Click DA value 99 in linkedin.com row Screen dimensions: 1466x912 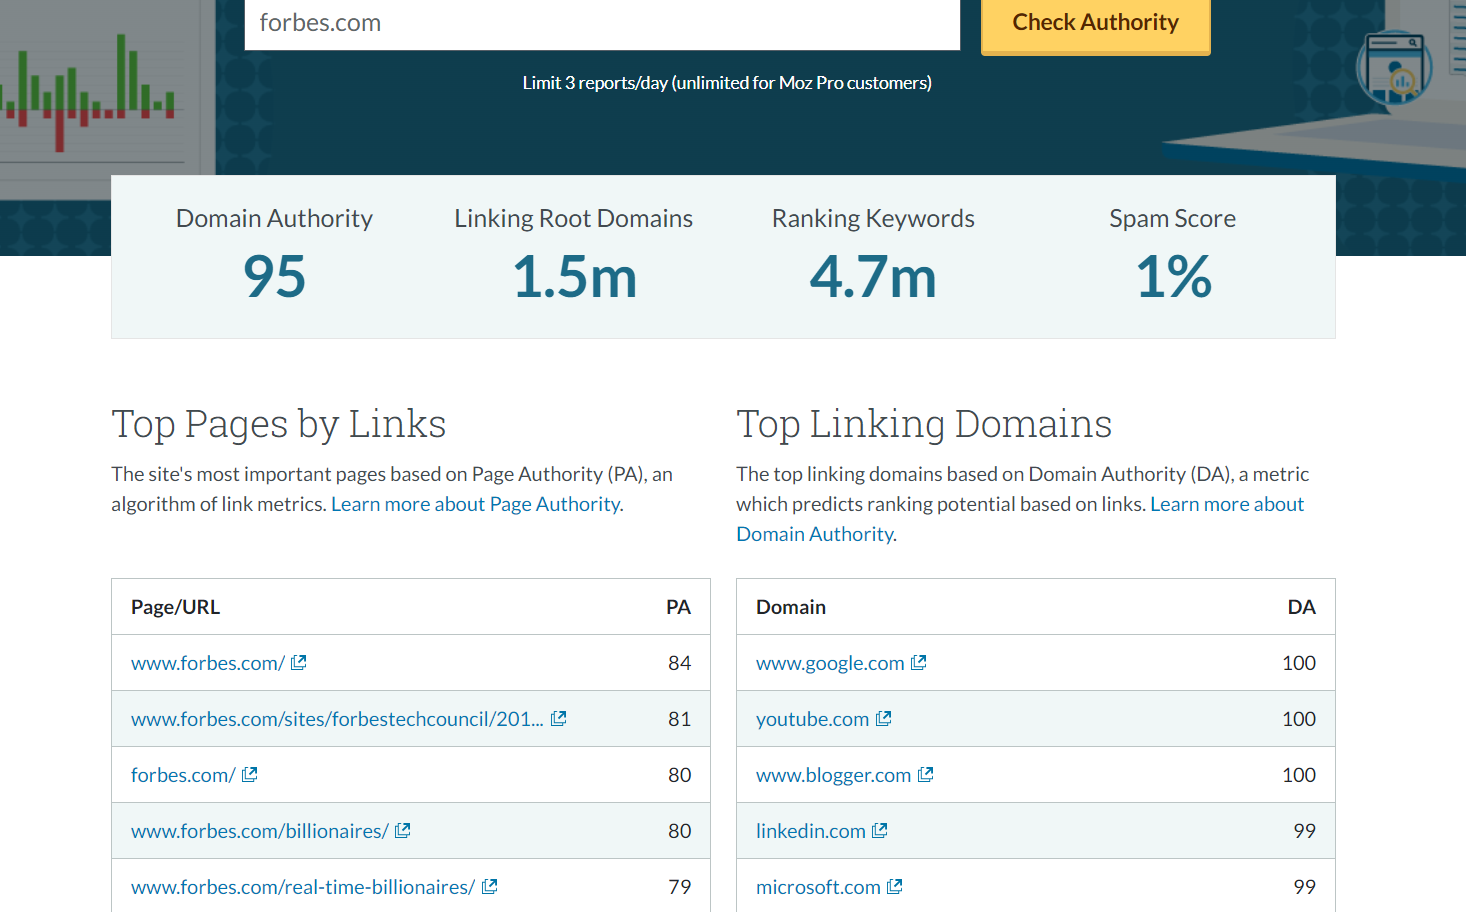1304,831
